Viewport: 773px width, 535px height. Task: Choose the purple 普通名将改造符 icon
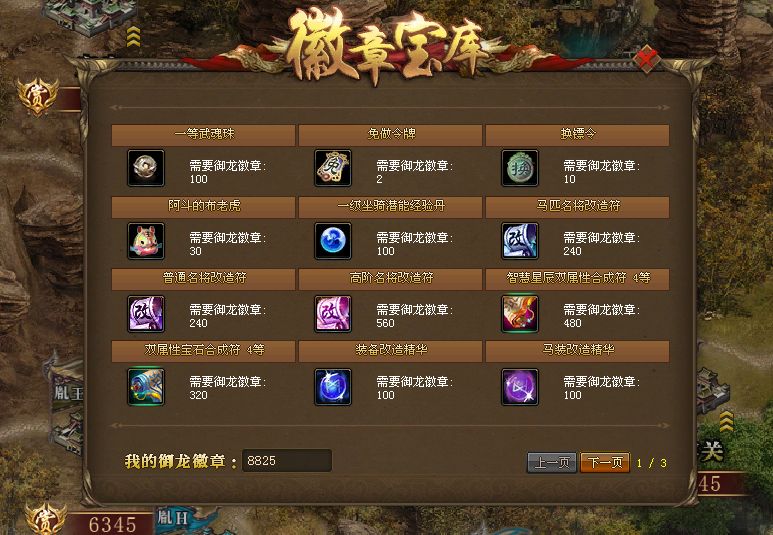145,313
